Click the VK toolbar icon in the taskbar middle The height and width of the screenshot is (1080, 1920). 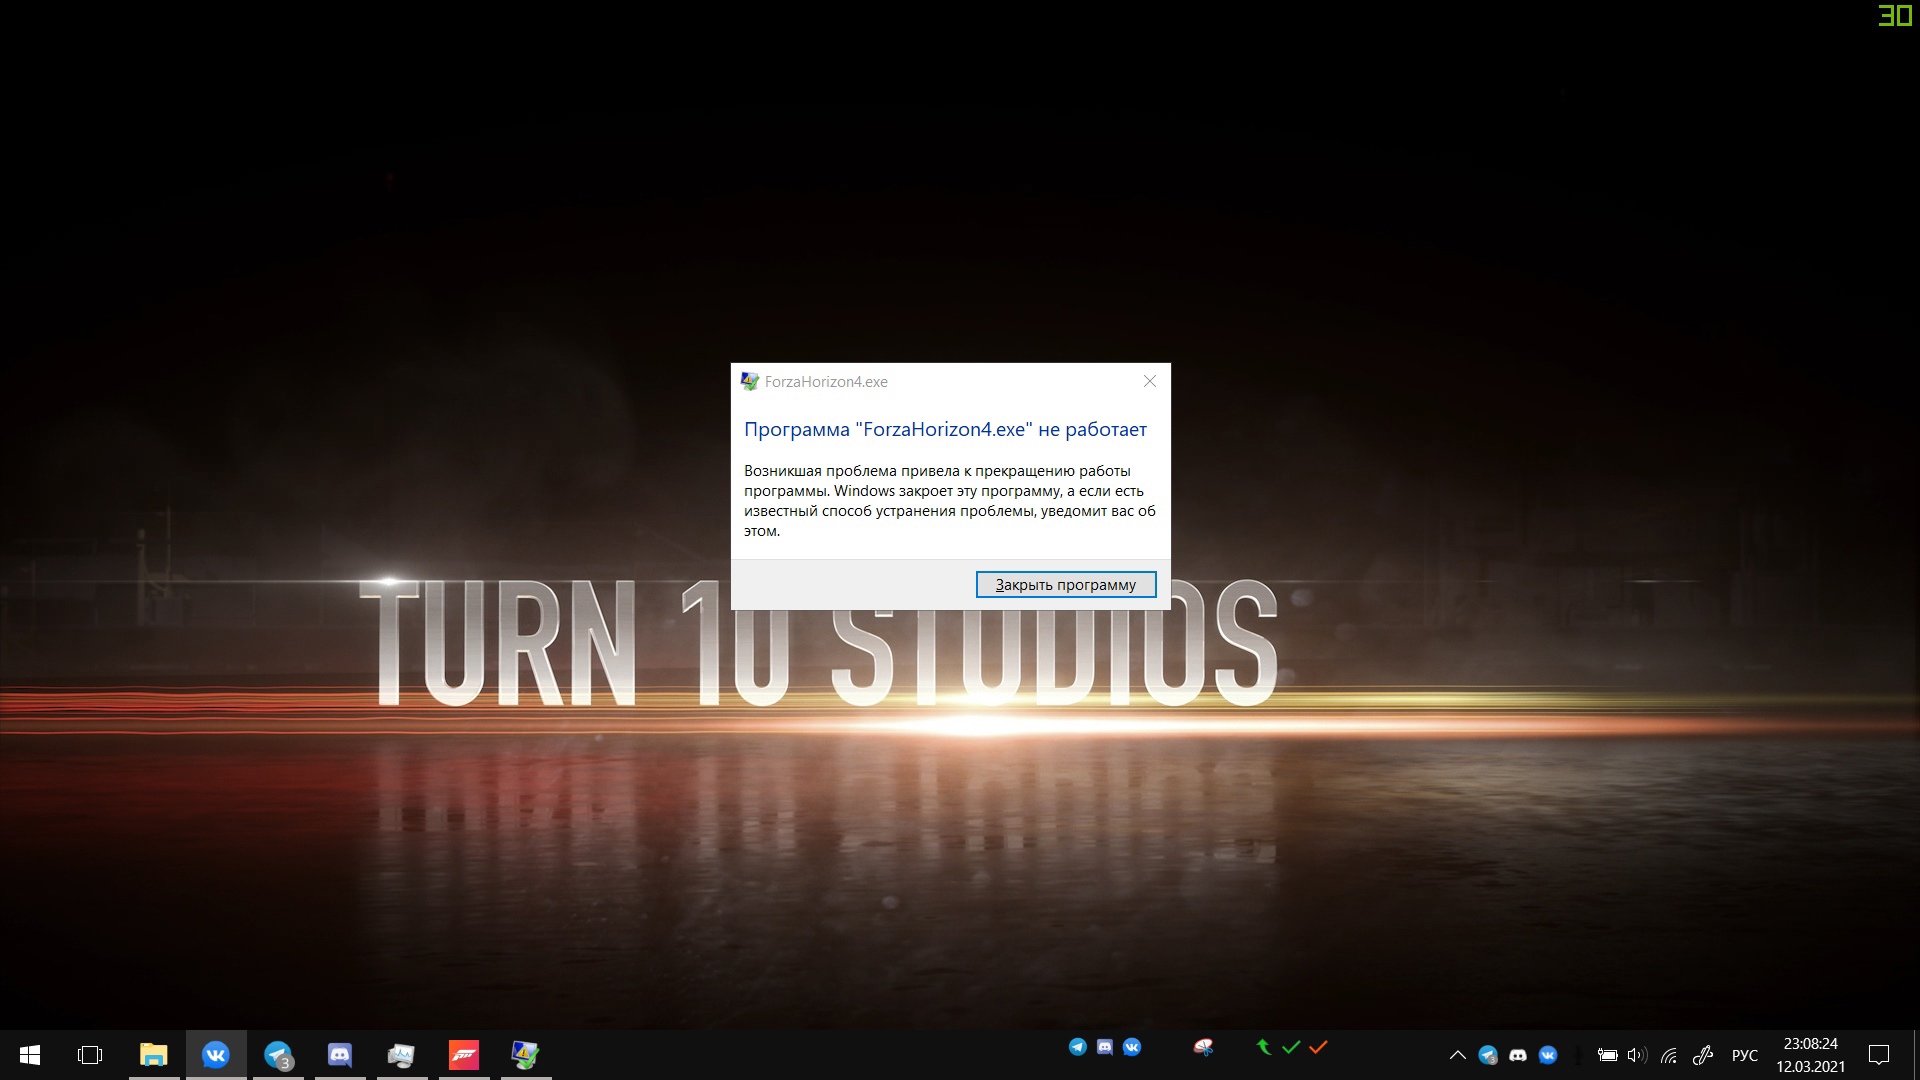(x=1132, y=1047)
